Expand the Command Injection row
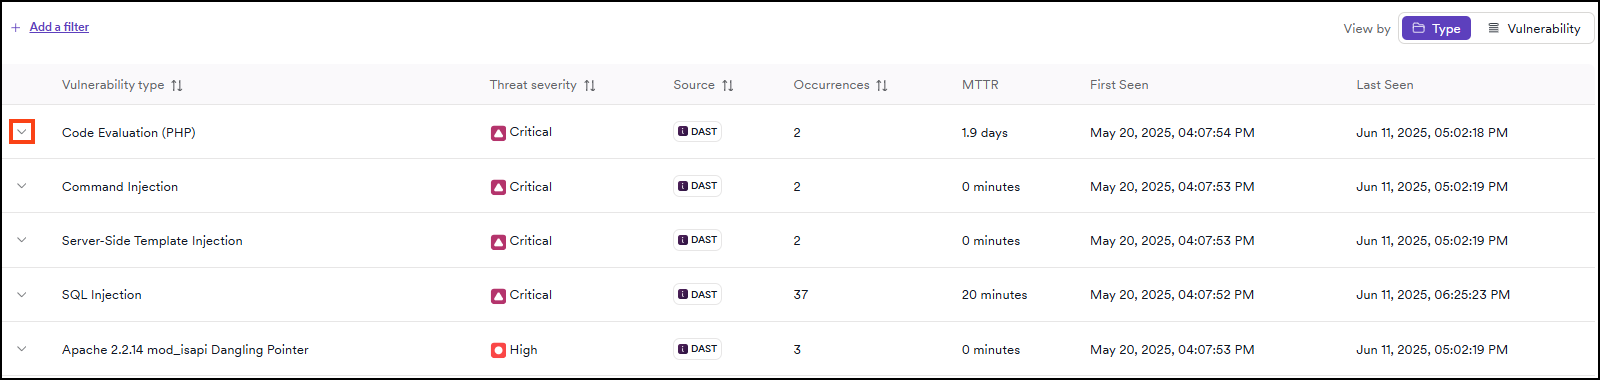The image size is (1600, 380). coord(22,186)
